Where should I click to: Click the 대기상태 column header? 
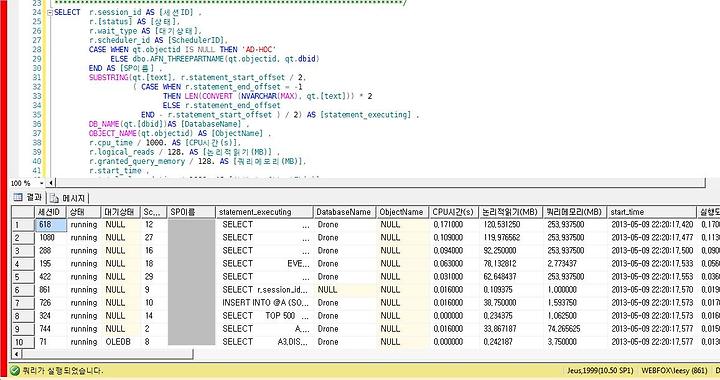pyautogui.click(x=120, y=212)
